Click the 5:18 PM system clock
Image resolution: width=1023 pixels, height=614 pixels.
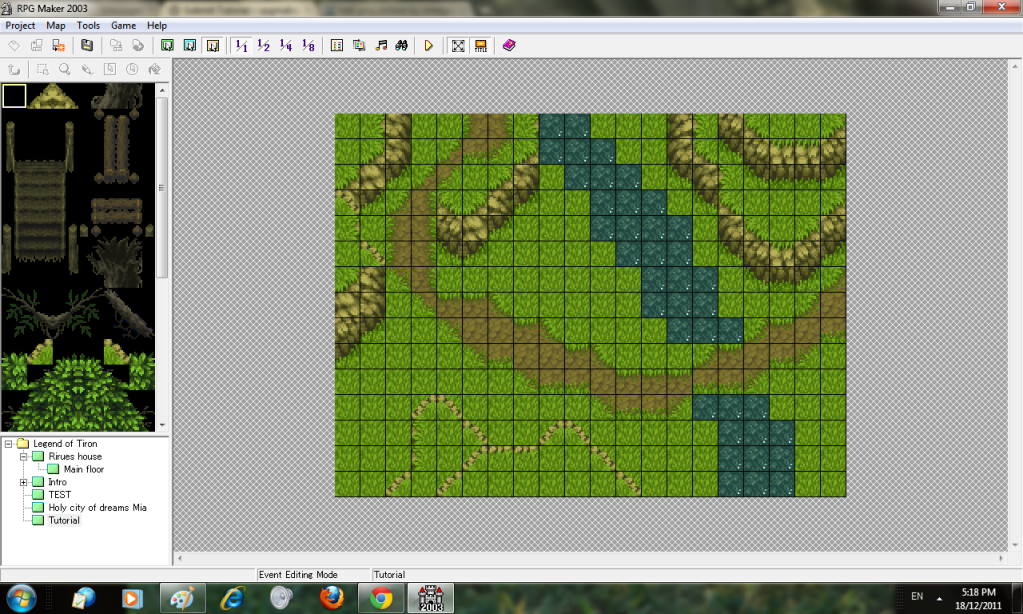[978, 592]
